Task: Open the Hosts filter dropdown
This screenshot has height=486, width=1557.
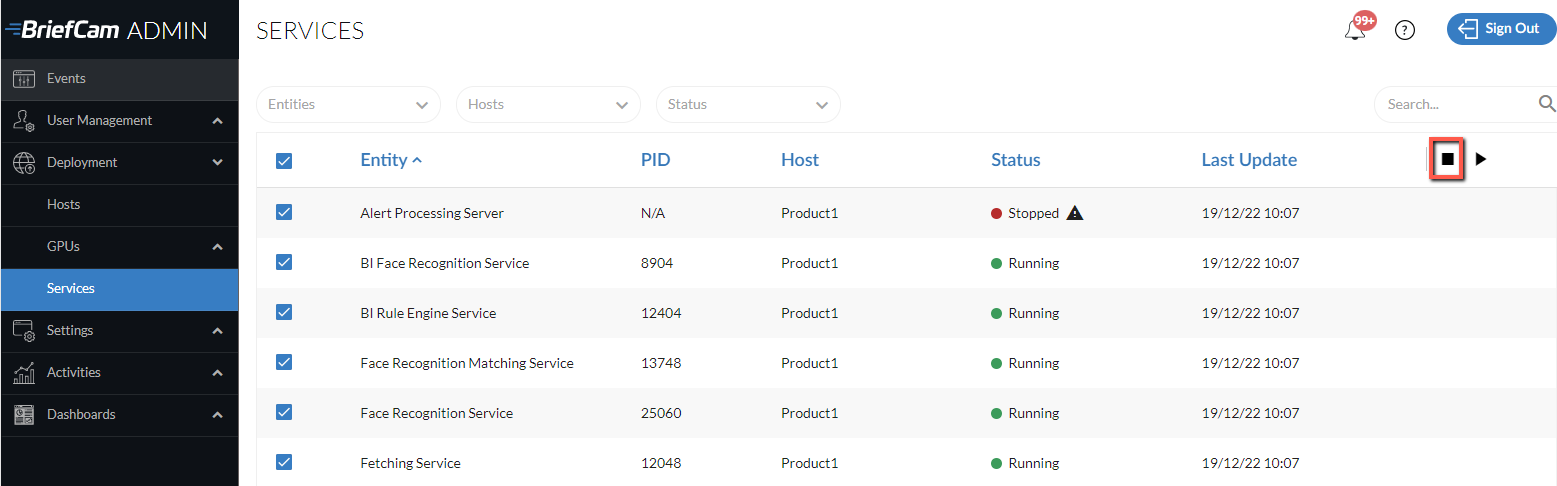Action: pos(548,104)
